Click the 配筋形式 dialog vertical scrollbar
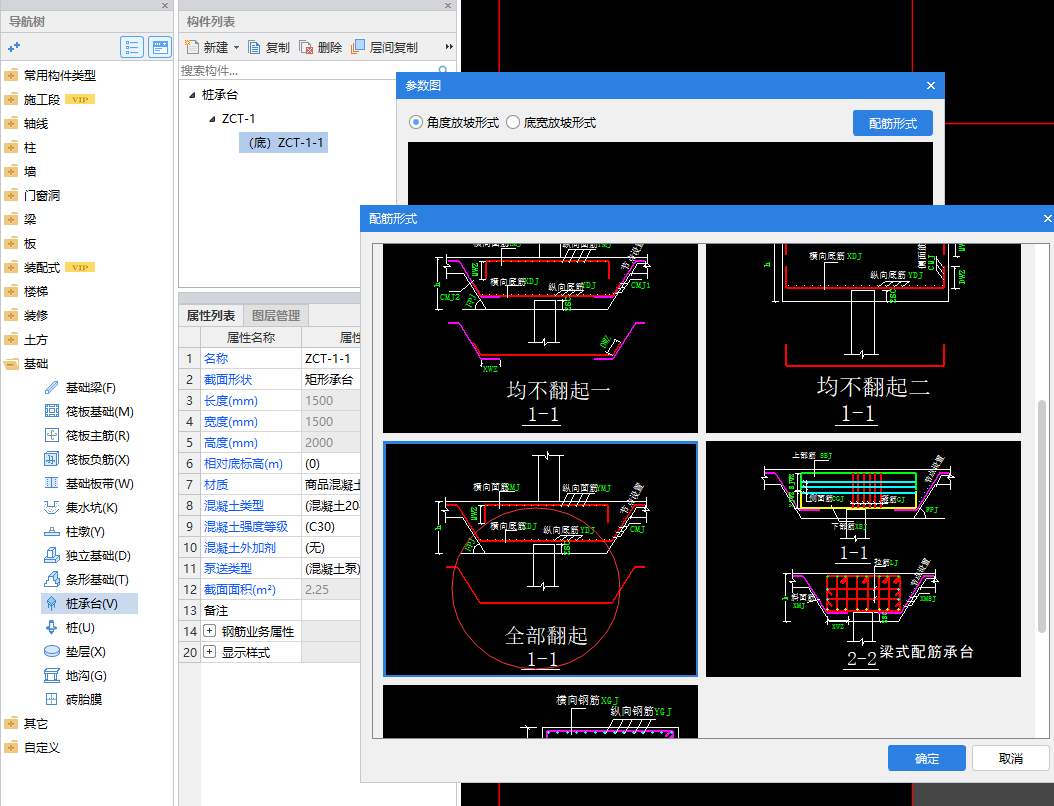The width and height of the screenshot is (1054, 806). (1042, 516)
